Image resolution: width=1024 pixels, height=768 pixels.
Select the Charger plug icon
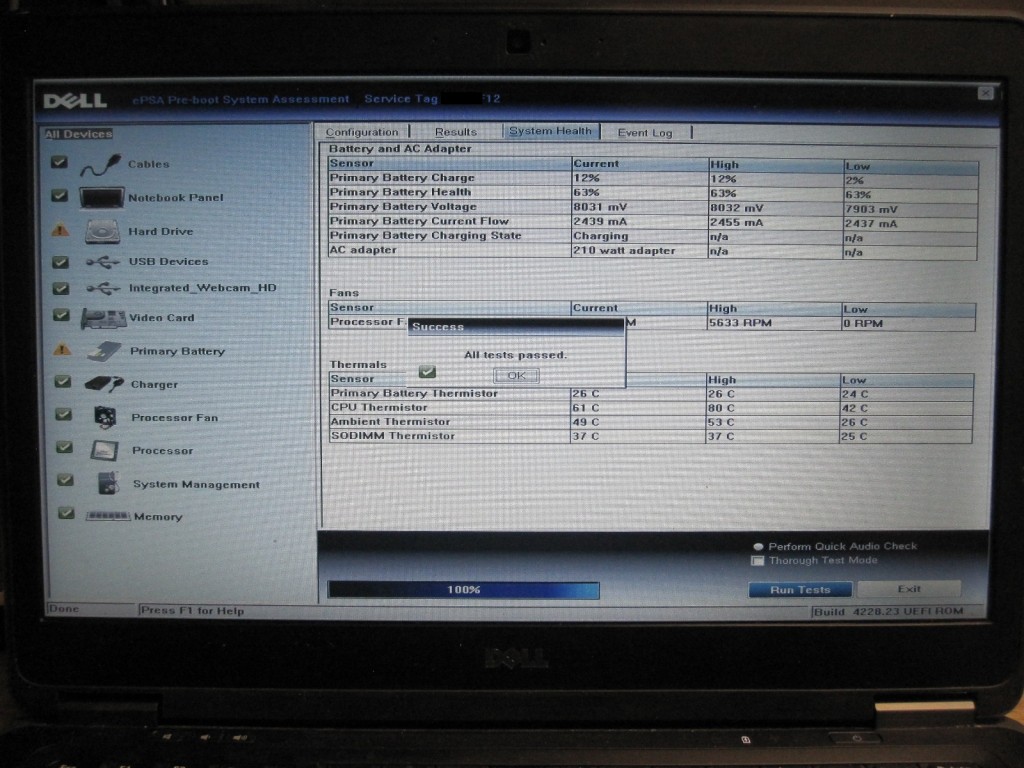point(104,384)
